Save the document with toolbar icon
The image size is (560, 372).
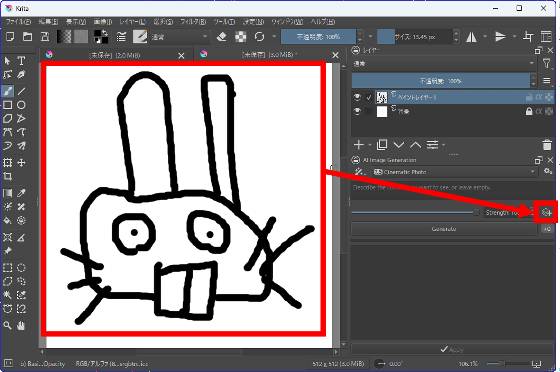point(45,36)
